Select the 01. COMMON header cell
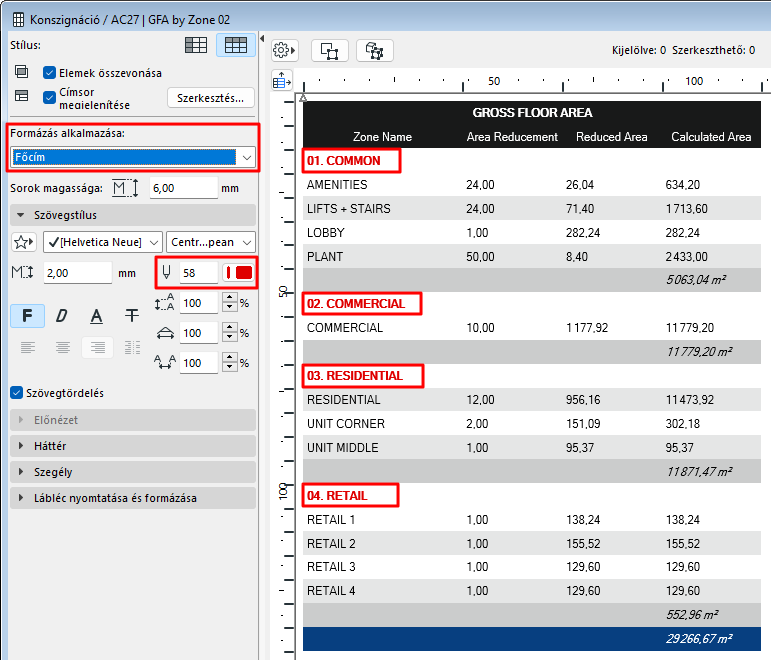Screen dimensions: 771x660 351,161
